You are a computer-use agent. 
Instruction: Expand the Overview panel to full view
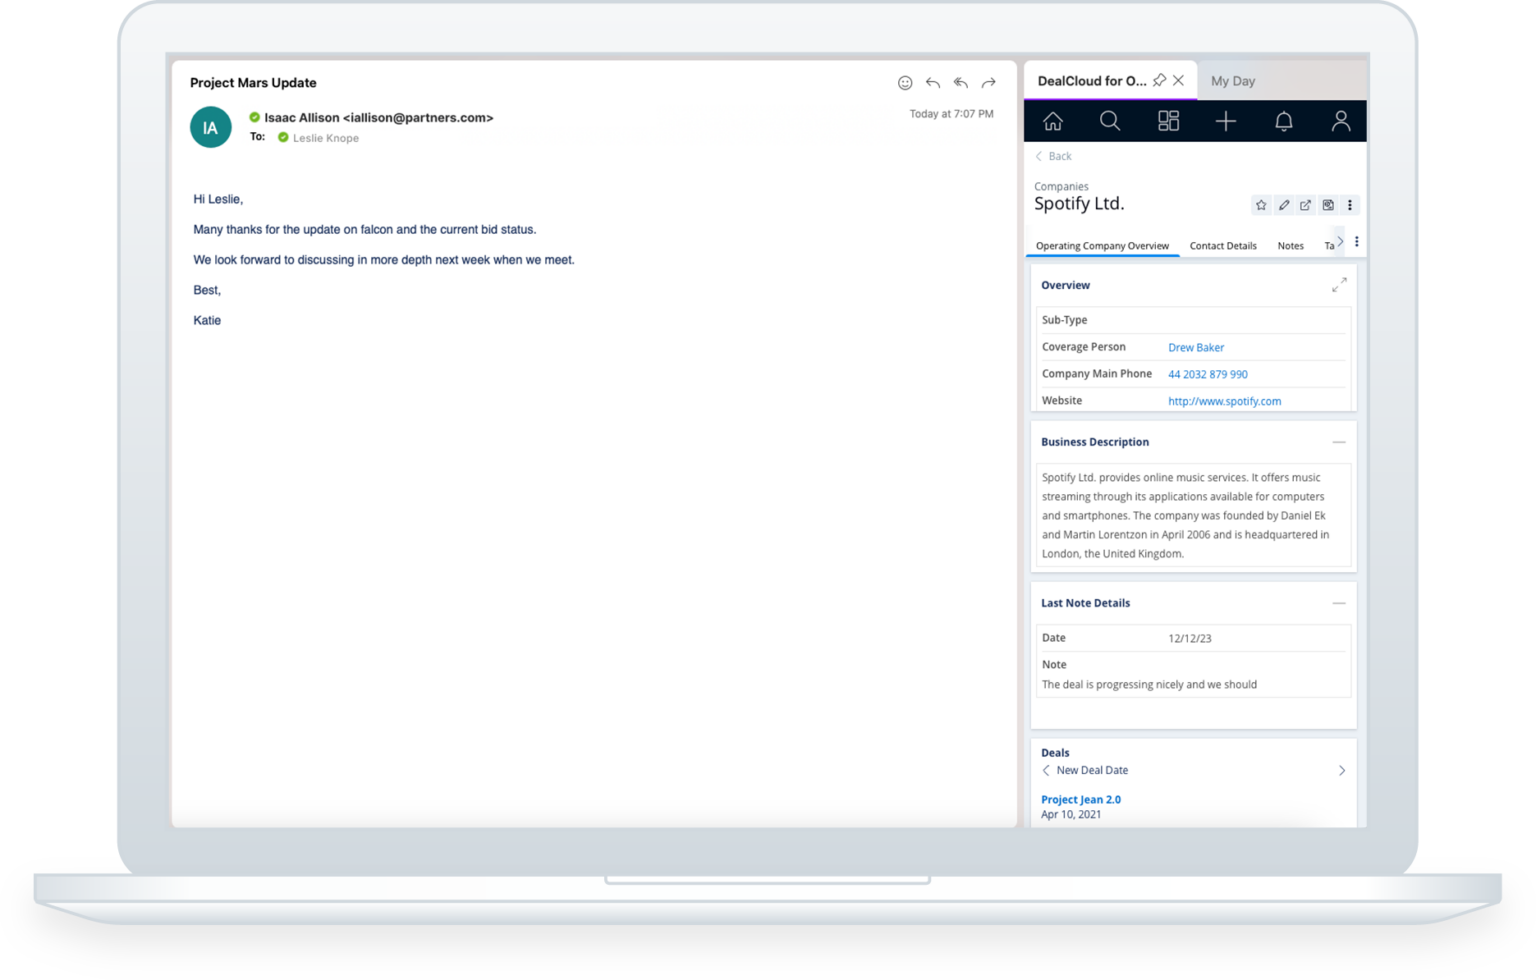tap(1340, 285)
